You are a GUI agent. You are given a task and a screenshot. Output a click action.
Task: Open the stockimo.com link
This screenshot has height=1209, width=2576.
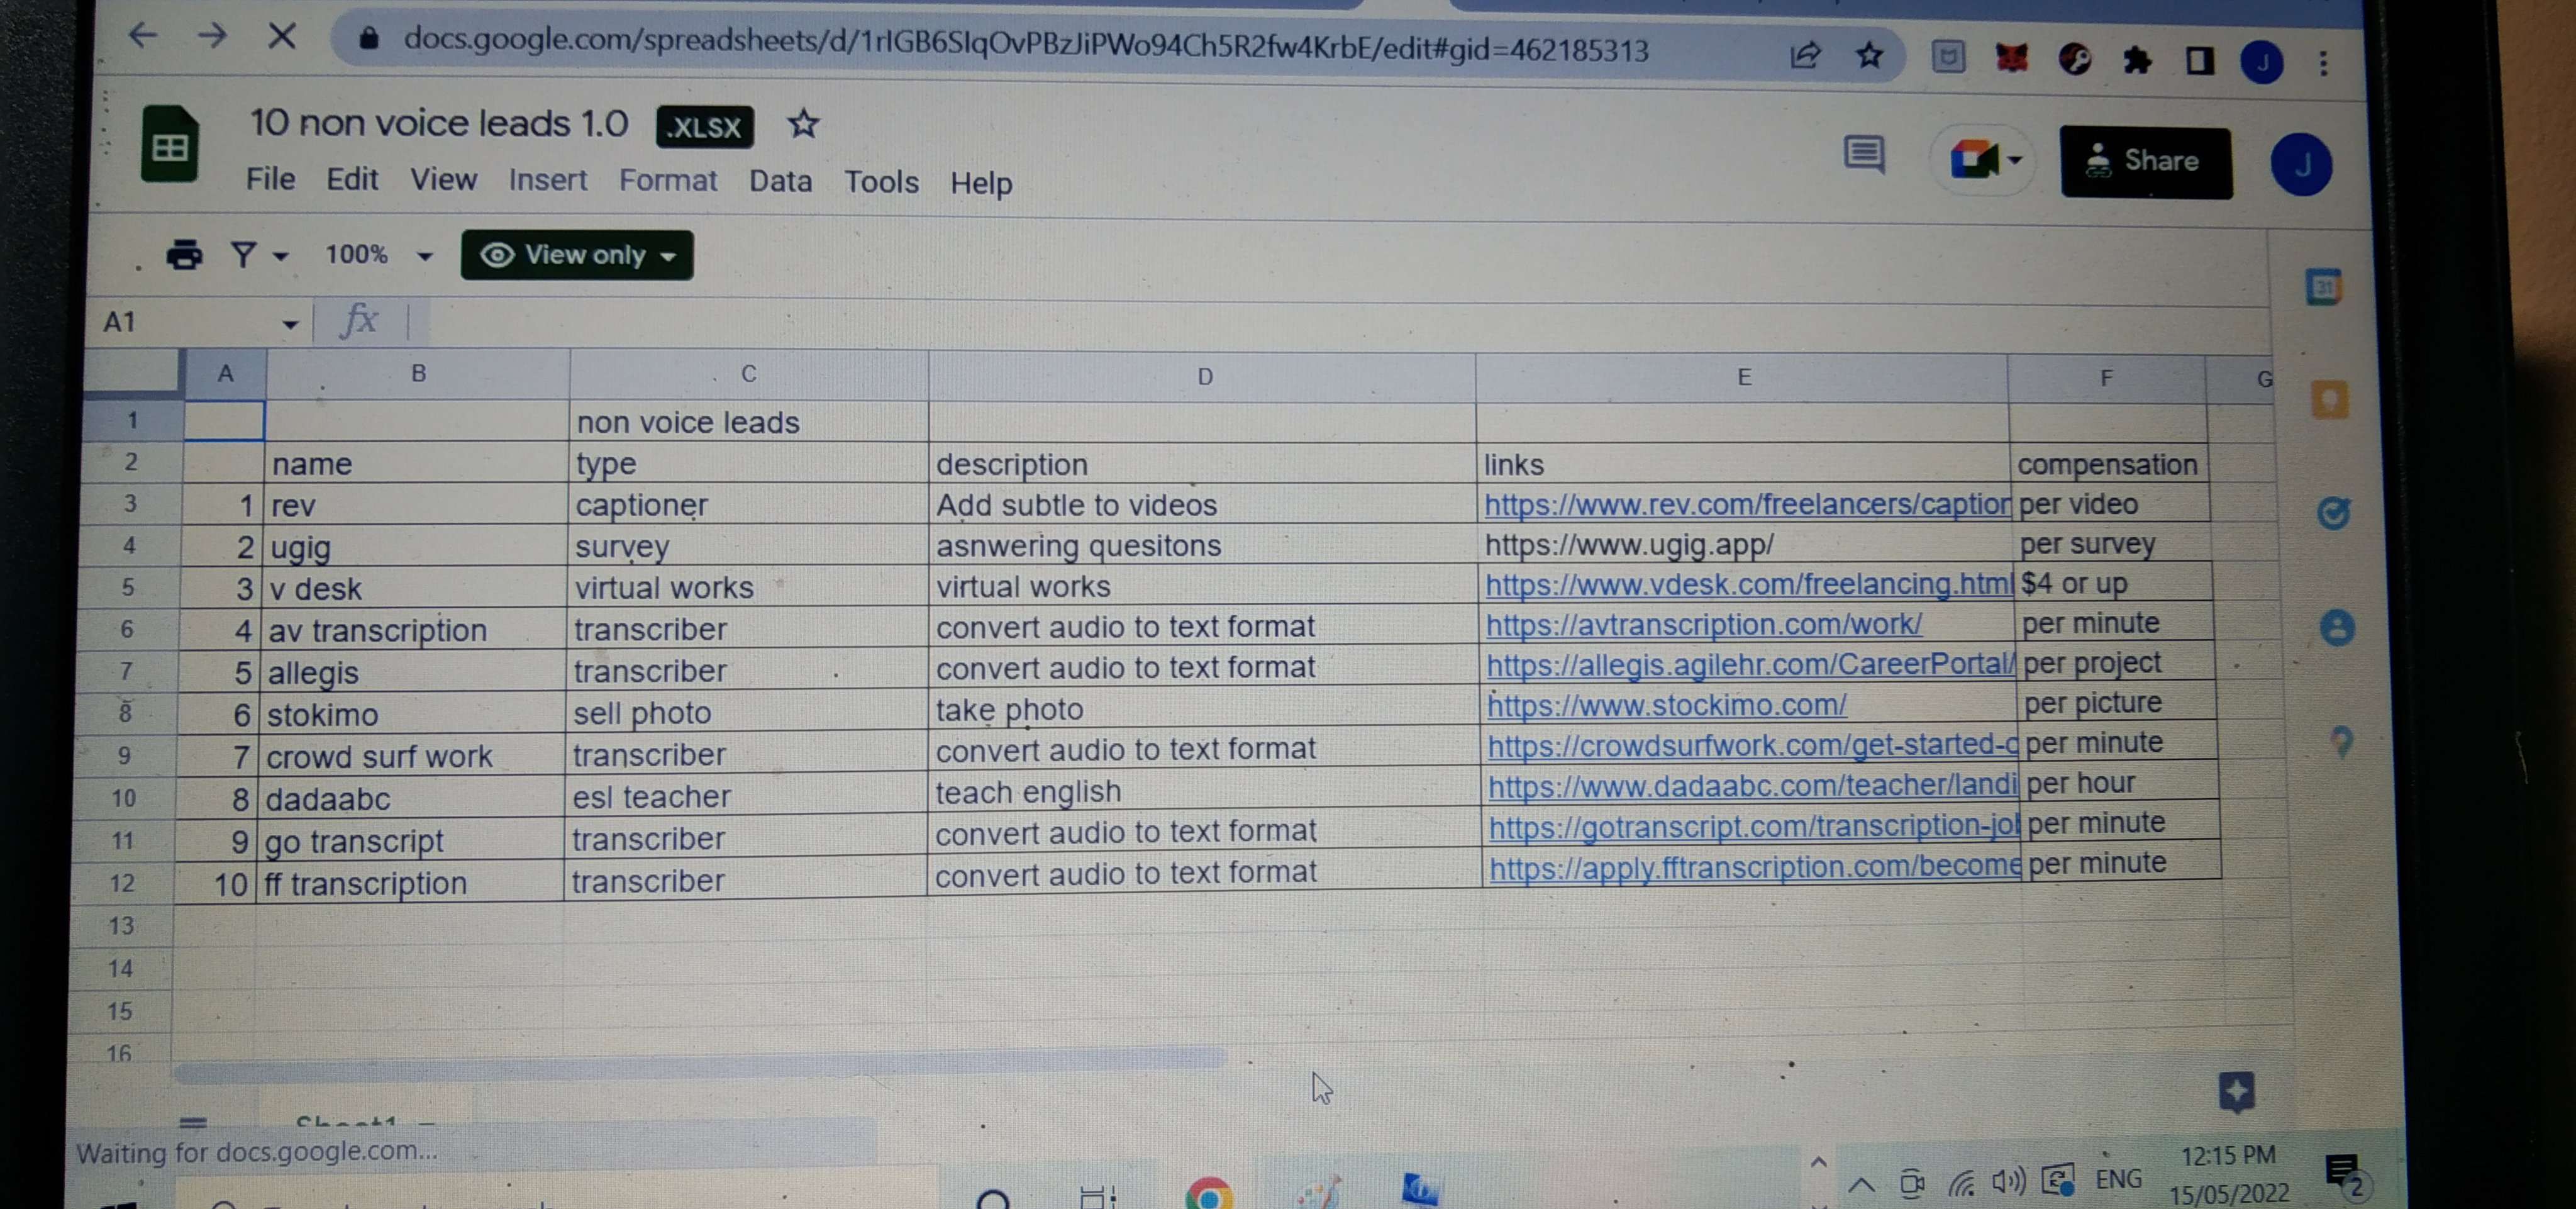(1667, 705)
